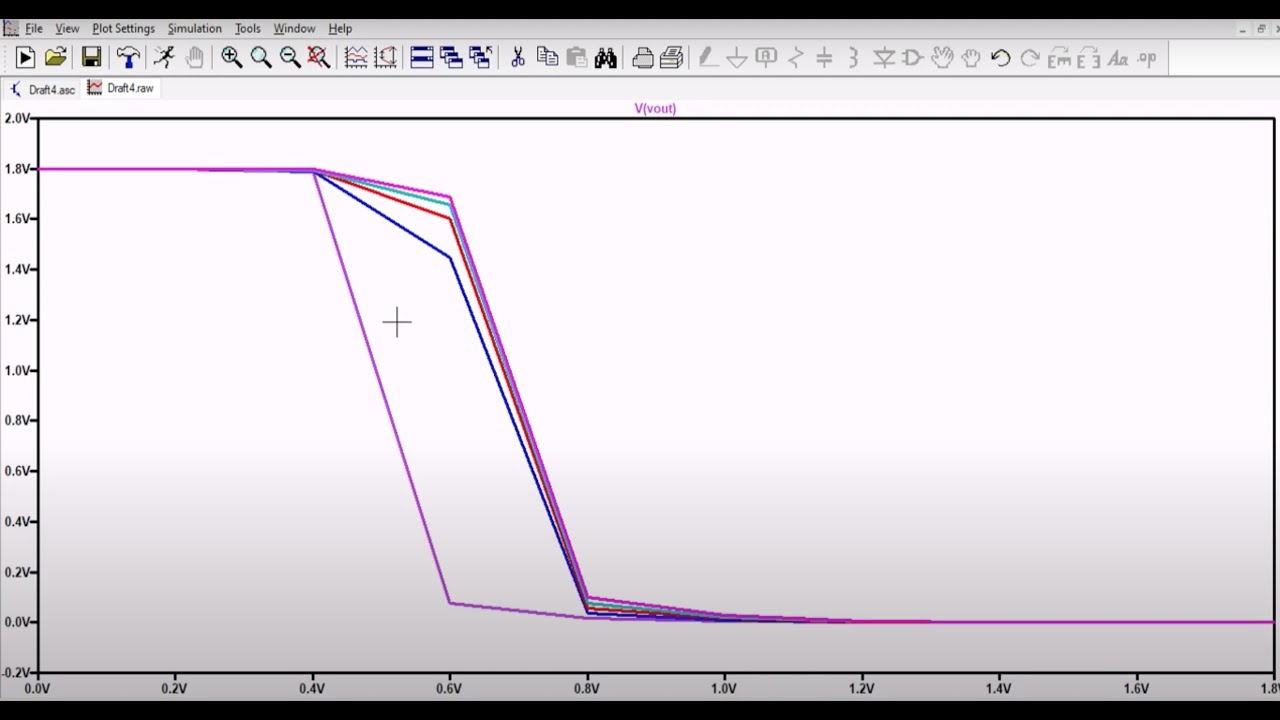
Task: Cascade windows using the overlapping panes icon
Action: pyautogui.click(x=451, y=58)
